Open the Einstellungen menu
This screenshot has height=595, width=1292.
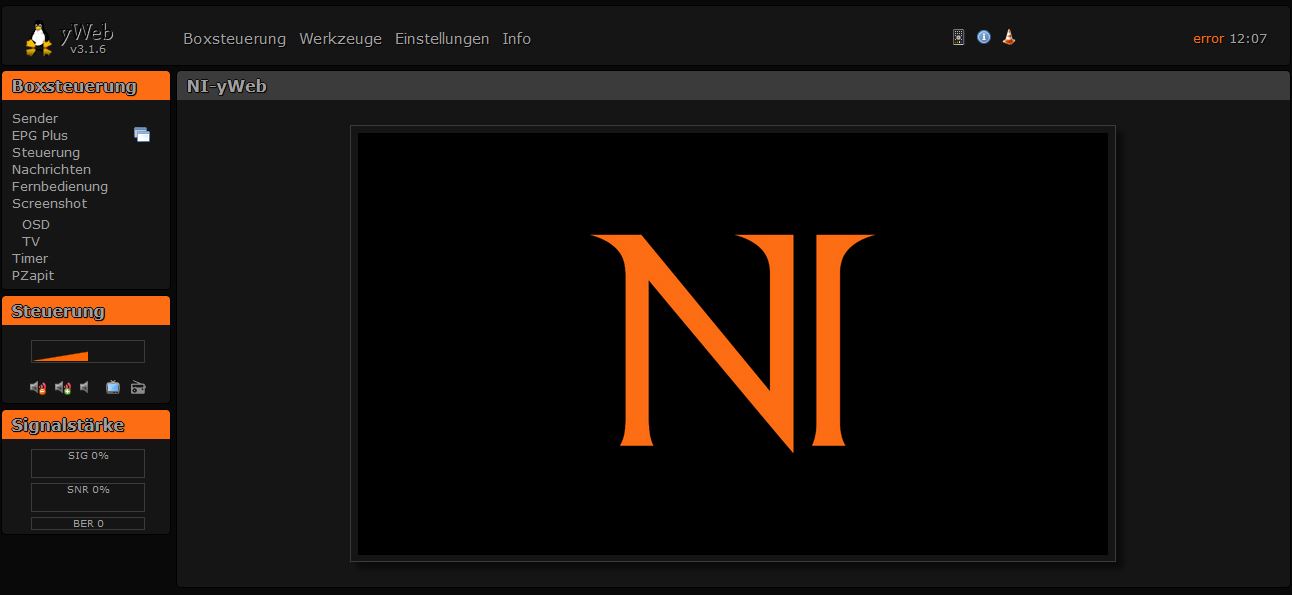pyautogui.click(x=442, y=39)
